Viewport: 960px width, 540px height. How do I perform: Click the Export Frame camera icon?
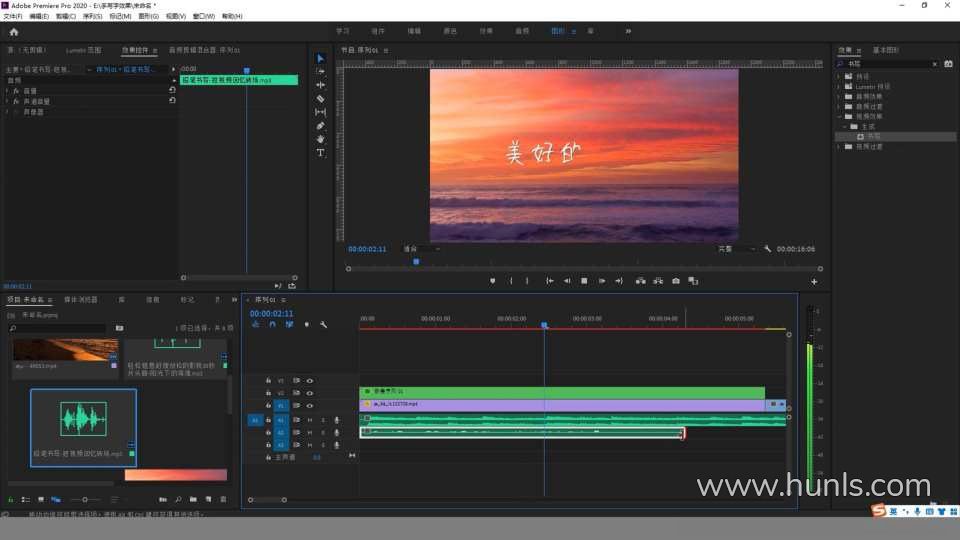pyautogui.click(x=676, y=281)
